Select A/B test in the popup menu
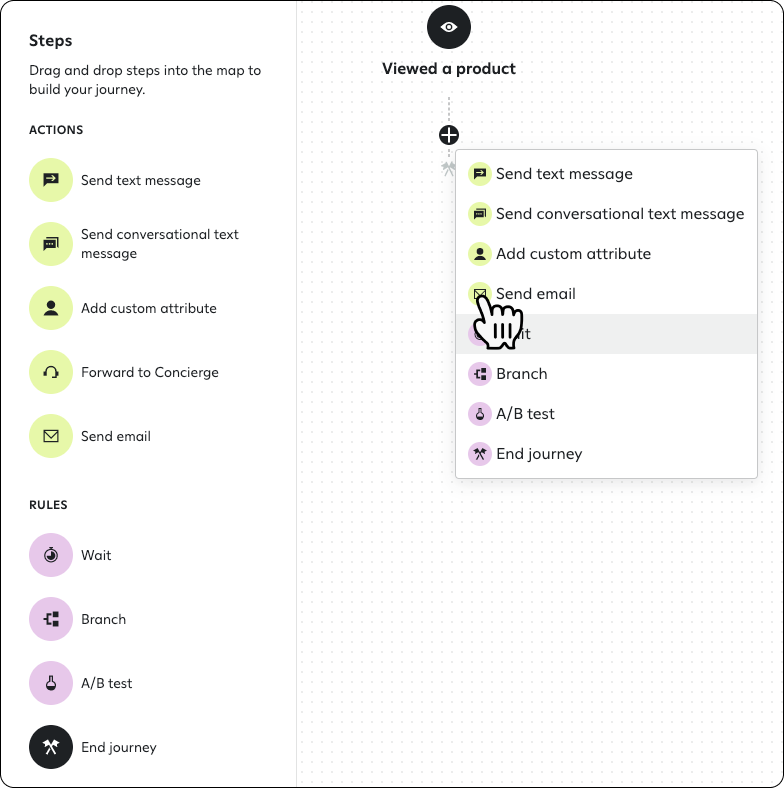The height and width of the screenshot is (788, 784). point(606,414)
